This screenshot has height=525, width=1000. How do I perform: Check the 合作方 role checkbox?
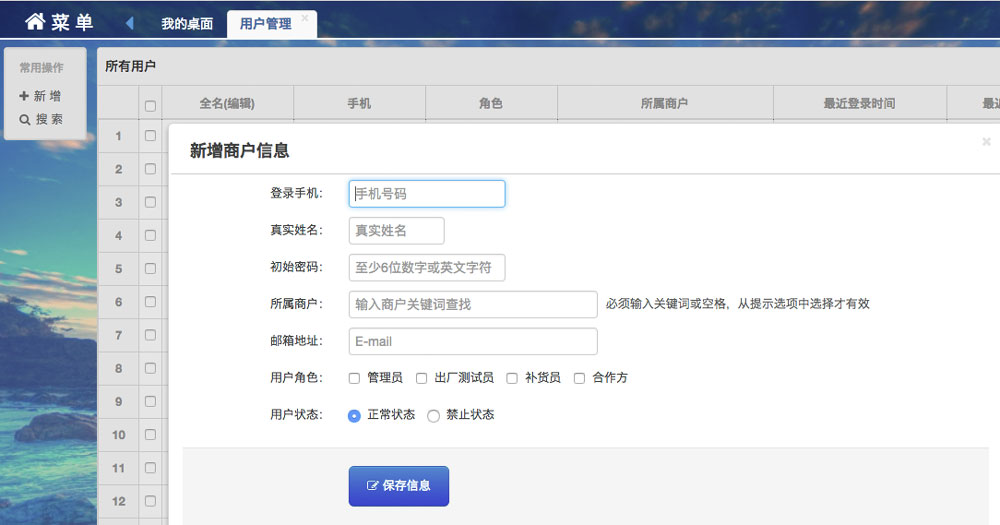[579, 378]
